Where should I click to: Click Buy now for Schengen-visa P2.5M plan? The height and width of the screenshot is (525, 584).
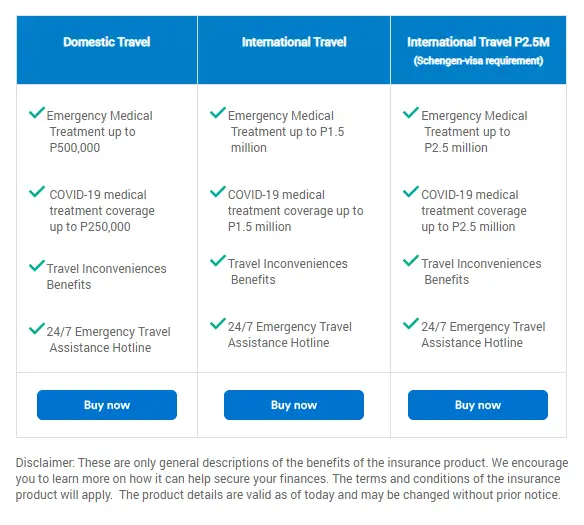click(478, 405)
